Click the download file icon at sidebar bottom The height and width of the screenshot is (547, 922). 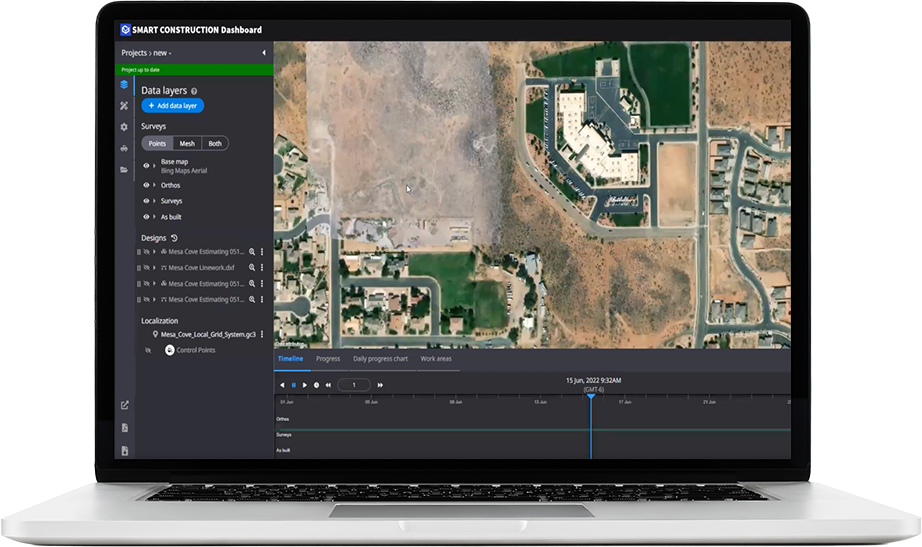(125, 451)
